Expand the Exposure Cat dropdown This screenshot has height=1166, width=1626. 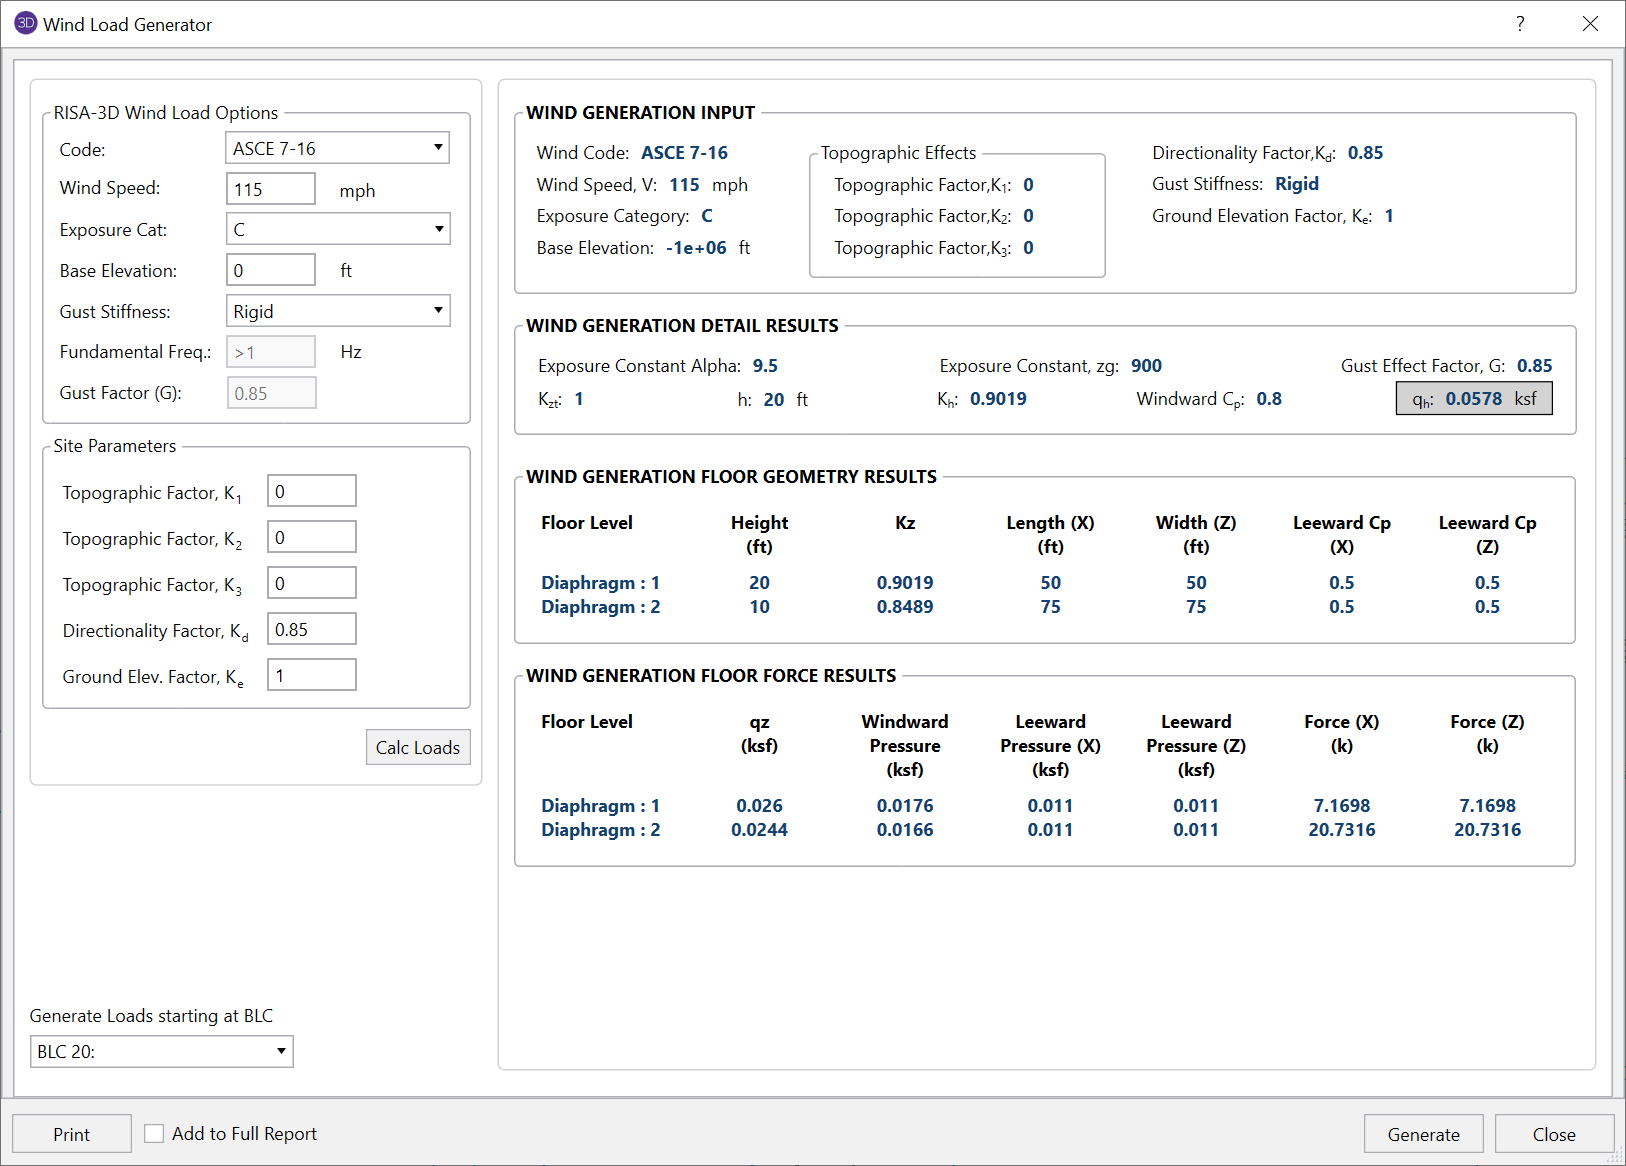337,229
